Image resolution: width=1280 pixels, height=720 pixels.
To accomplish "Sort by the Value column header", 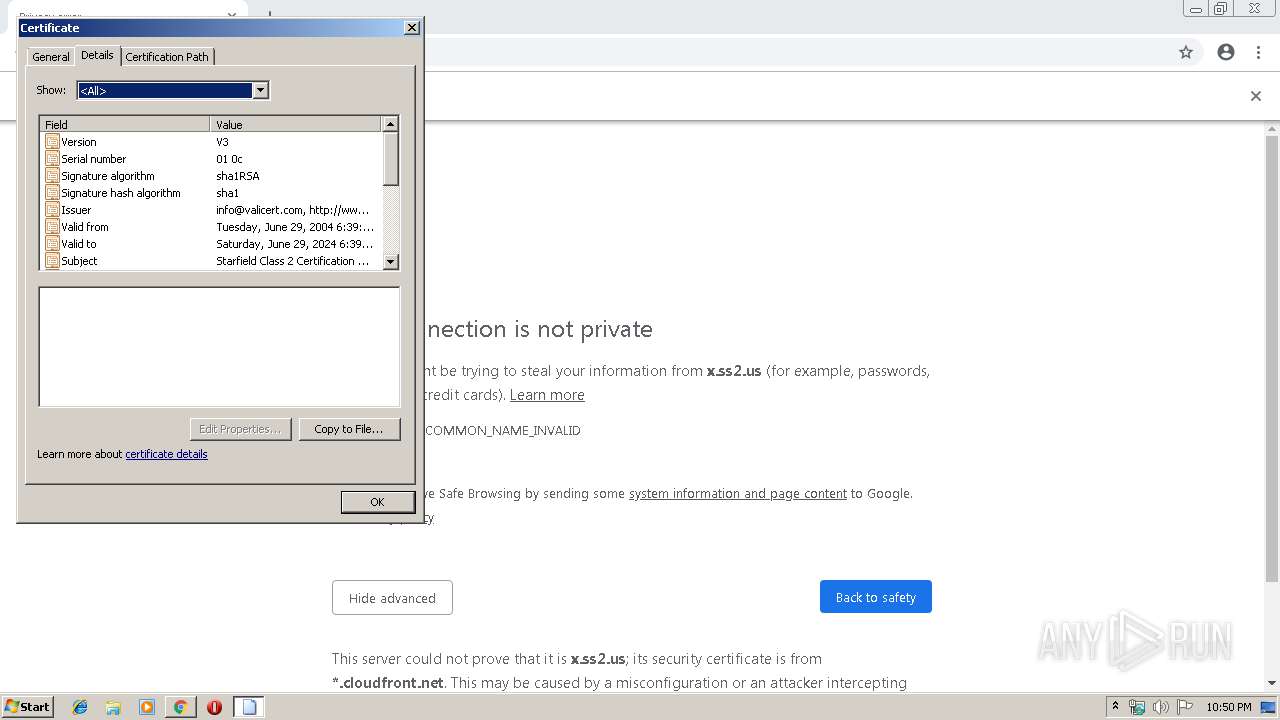I will tap(296, 124).
